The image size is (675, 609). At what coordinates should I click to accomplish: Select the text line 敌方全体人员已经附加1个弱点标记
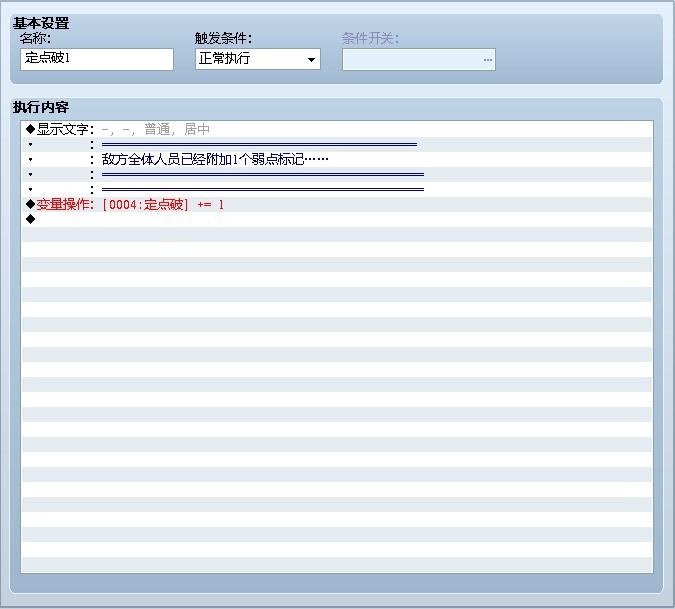pos(337,159)
